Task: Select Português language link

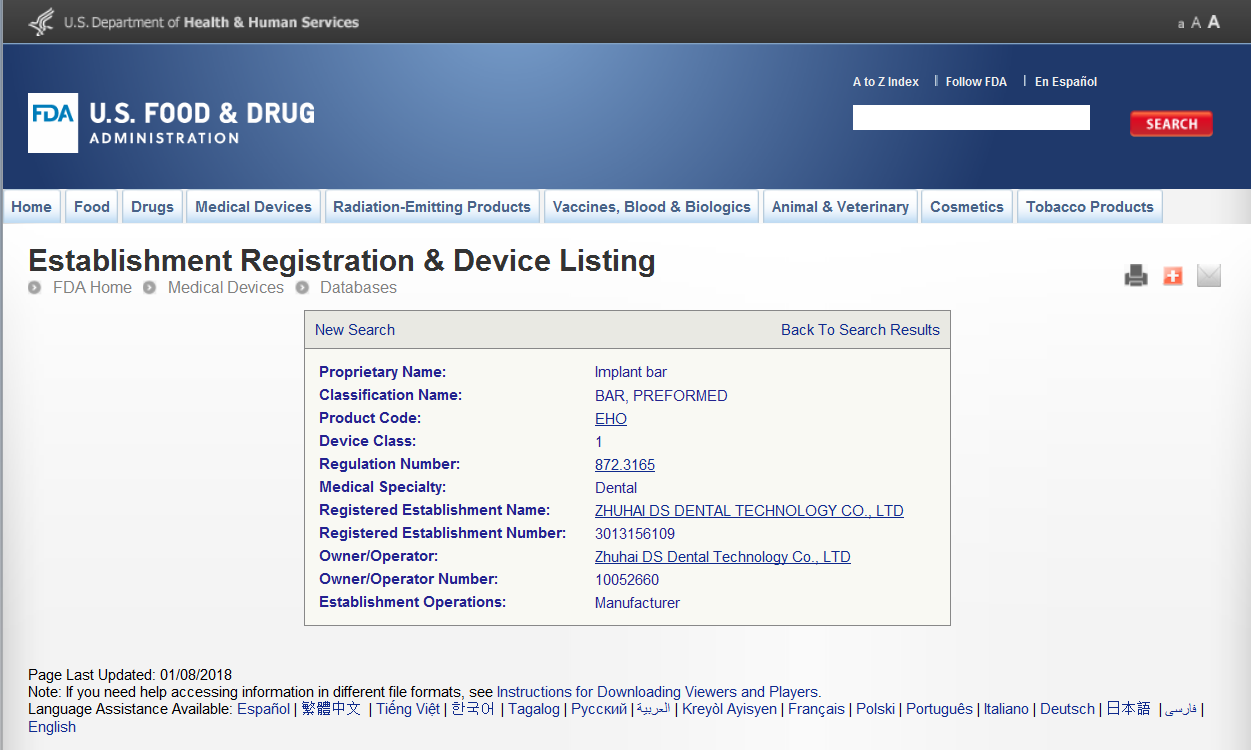Action: click(939, 709)
